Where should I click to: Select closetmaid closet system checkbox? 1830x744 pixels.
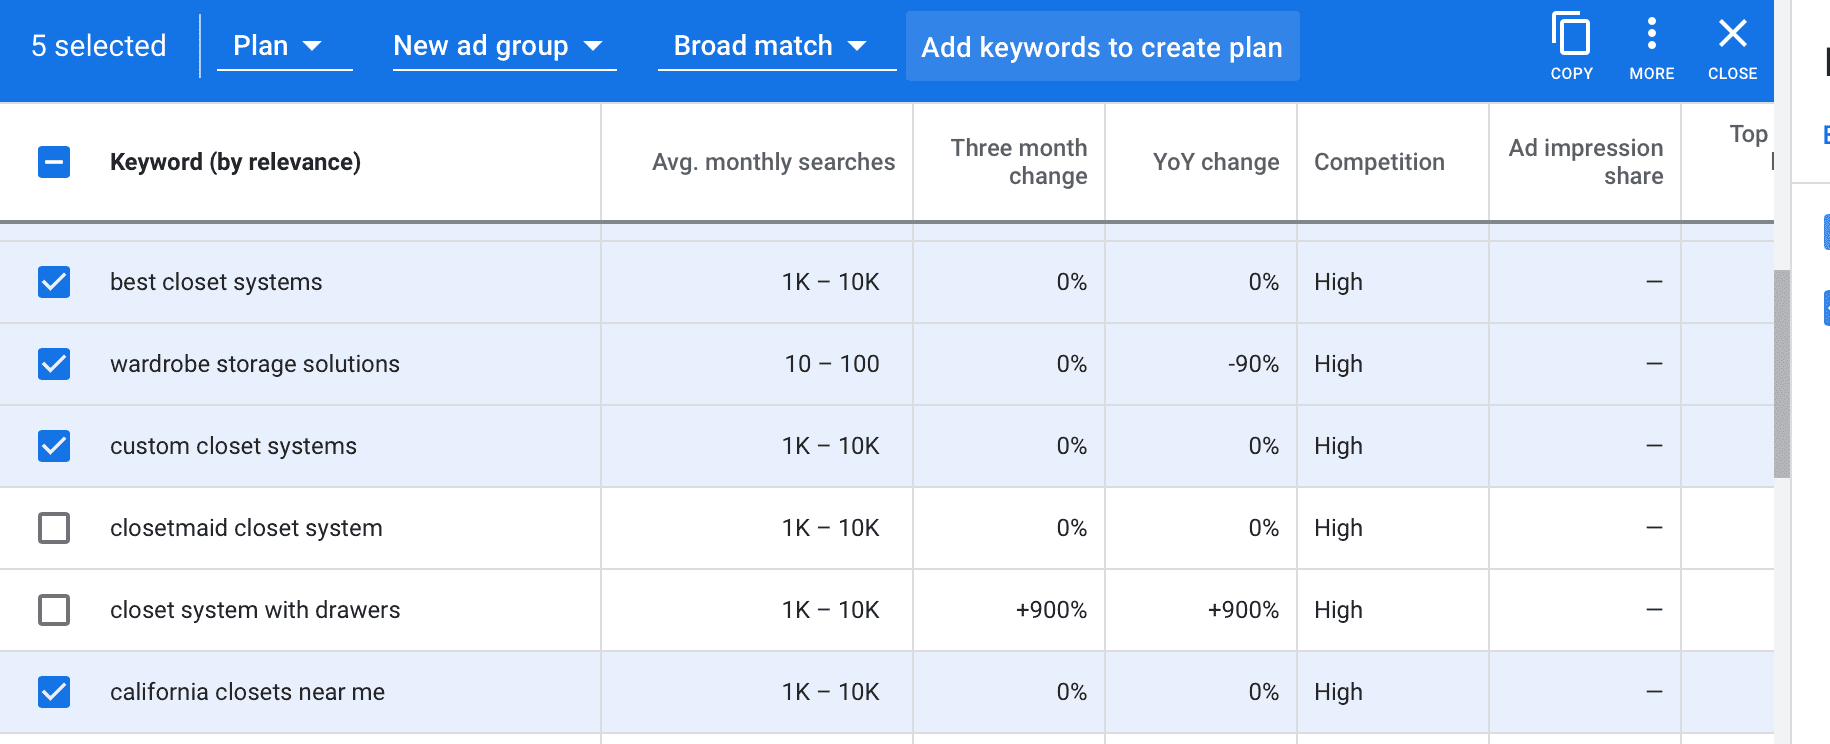click(54, 528)
